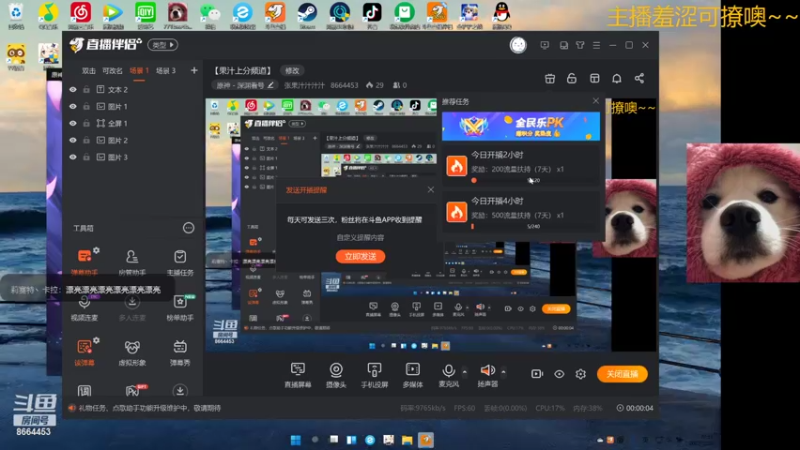Click the layout panel icon above preview
This screenshot has height=450, width=800.
tap(594, 78)
